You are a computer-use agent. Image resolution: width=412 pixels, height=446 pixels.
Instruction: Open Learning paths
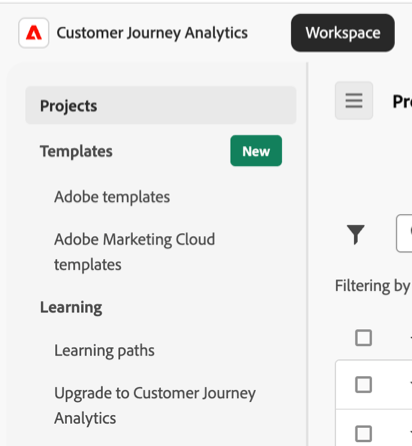pos(104,350)
